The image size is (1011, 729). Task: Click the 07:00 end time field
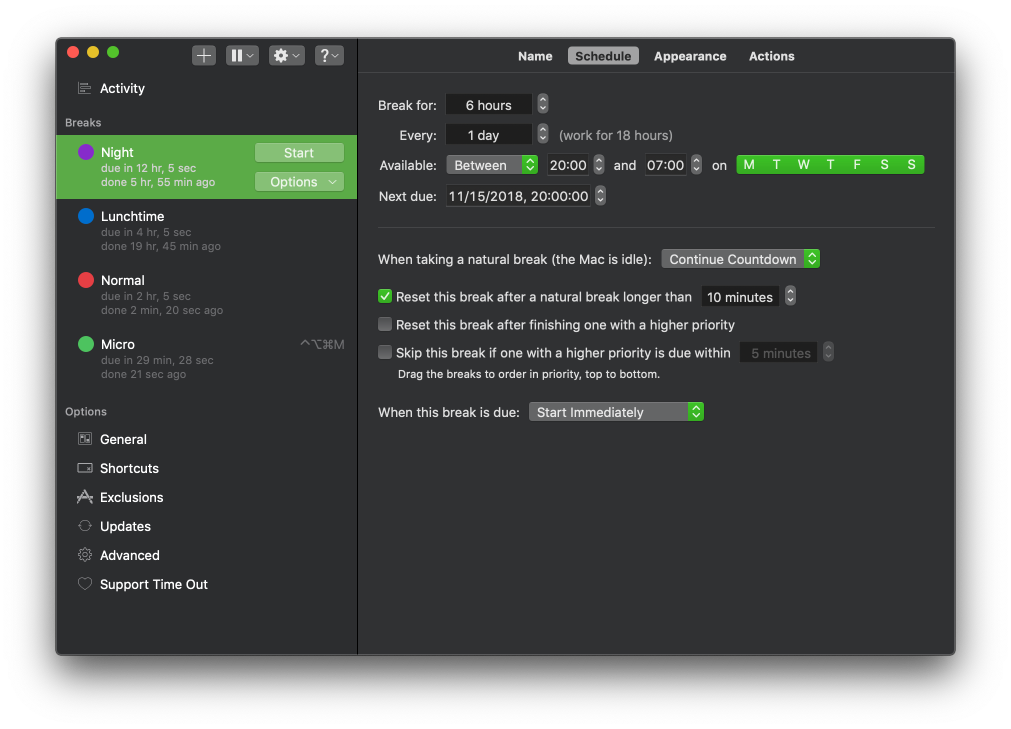coord(665,165)
